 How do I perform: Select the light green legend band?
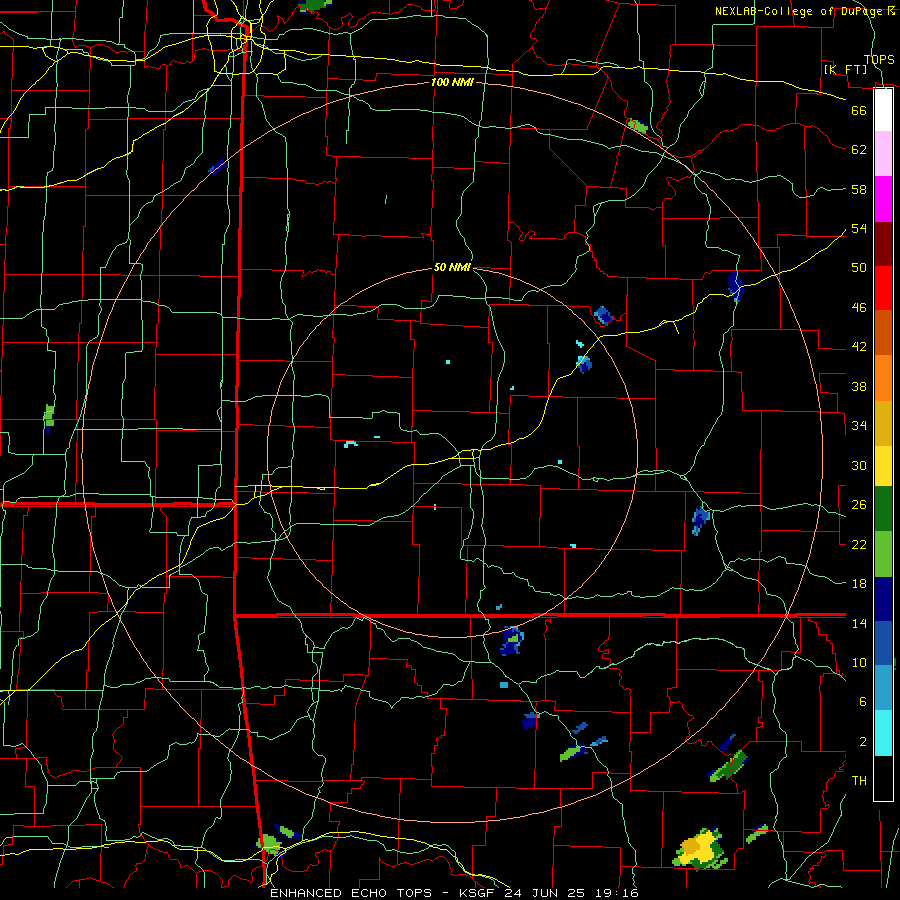point(883,554)
